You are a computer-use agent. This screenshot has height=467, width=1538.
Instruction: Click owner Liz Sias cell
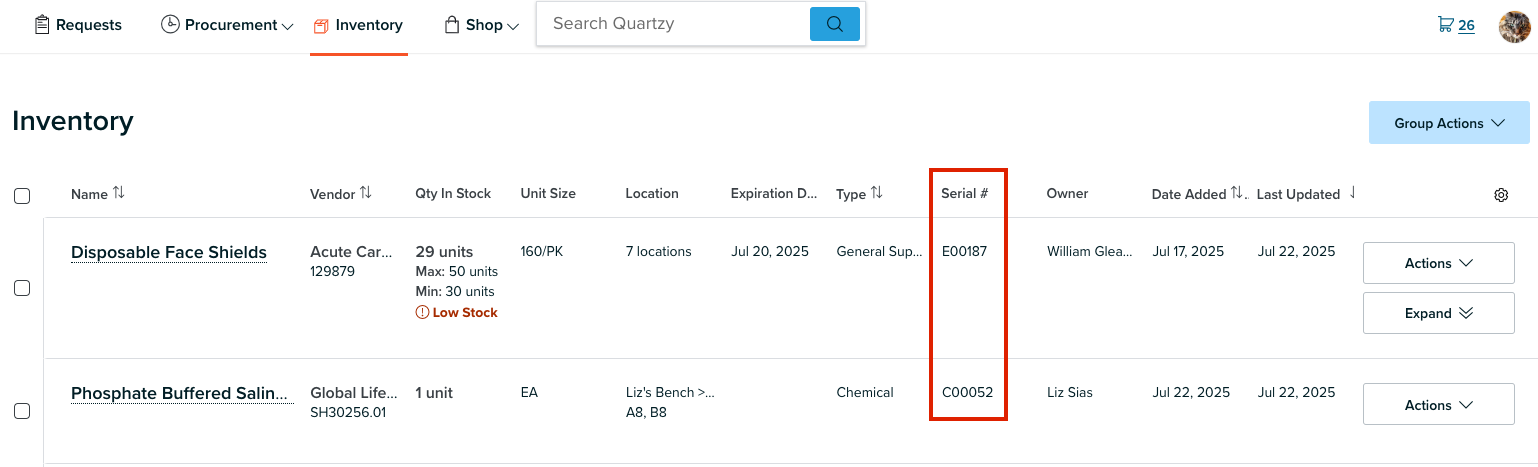click(x=1070, y=392)
